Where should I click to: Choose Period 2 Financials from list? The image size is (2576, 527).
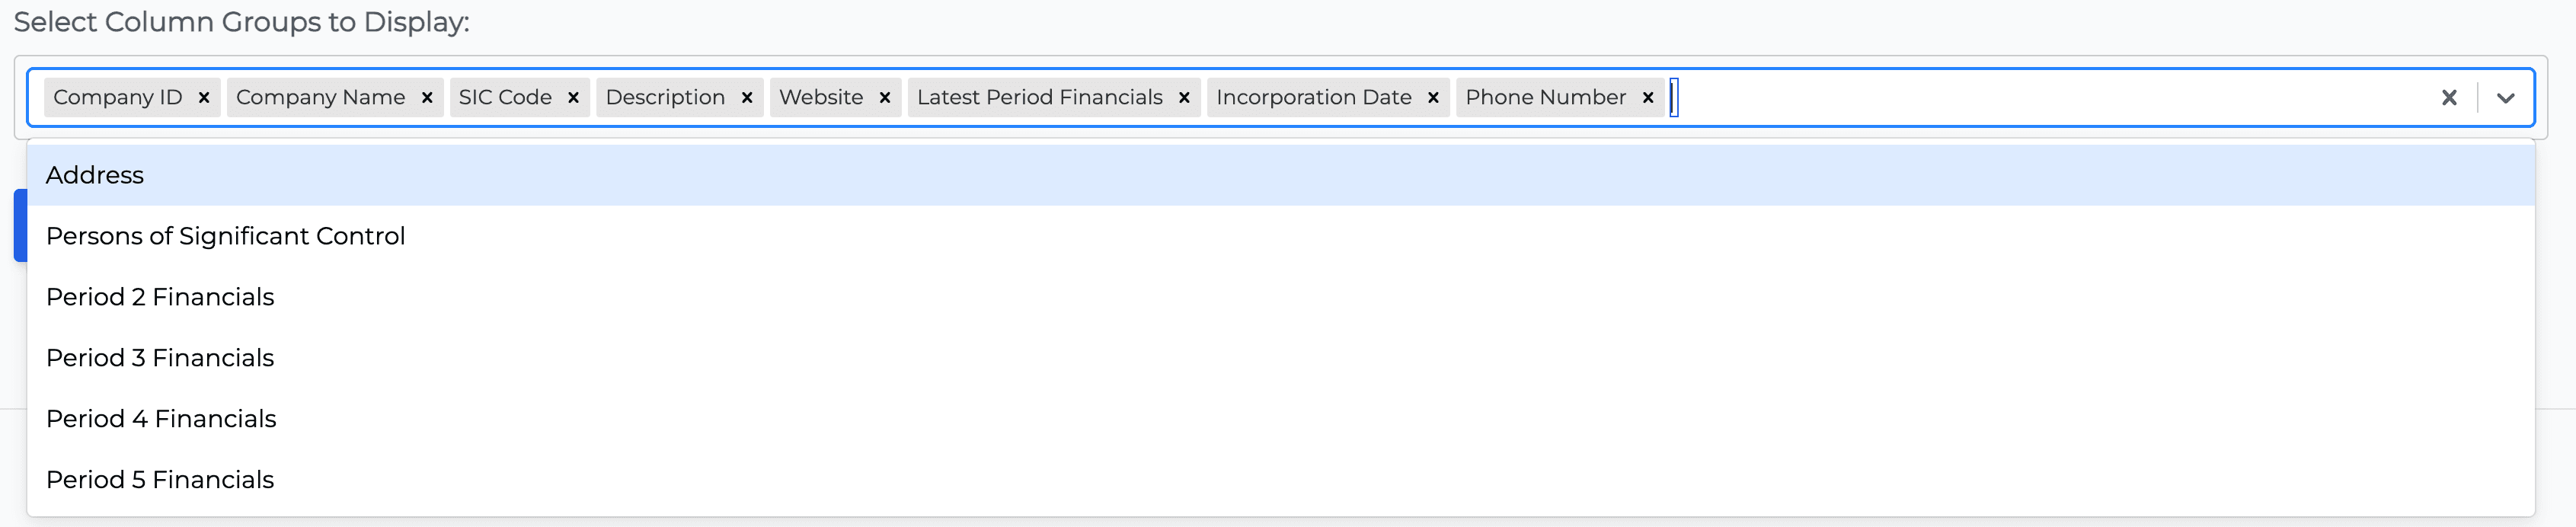(x=160, y=297)
